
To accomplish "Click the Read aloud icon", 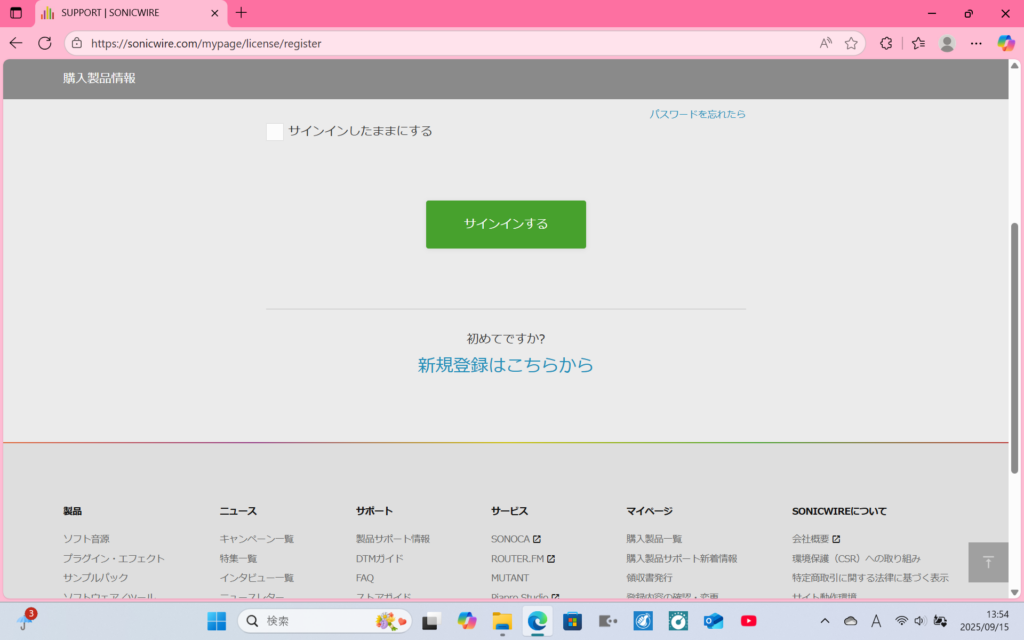I will click(826, 43).
